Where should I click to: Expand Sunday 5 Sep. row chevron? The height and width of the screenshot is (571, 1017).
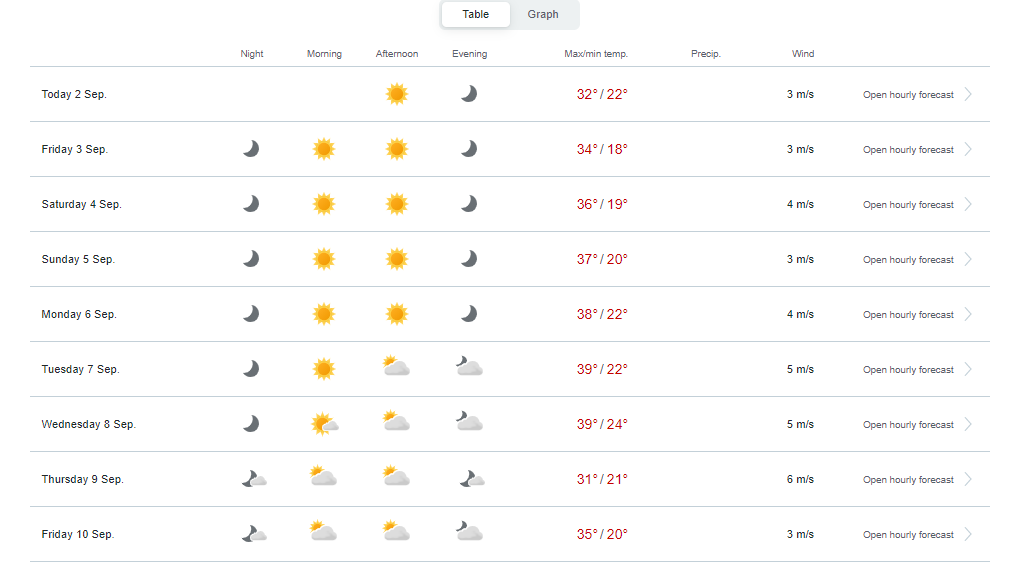(968, 259)
